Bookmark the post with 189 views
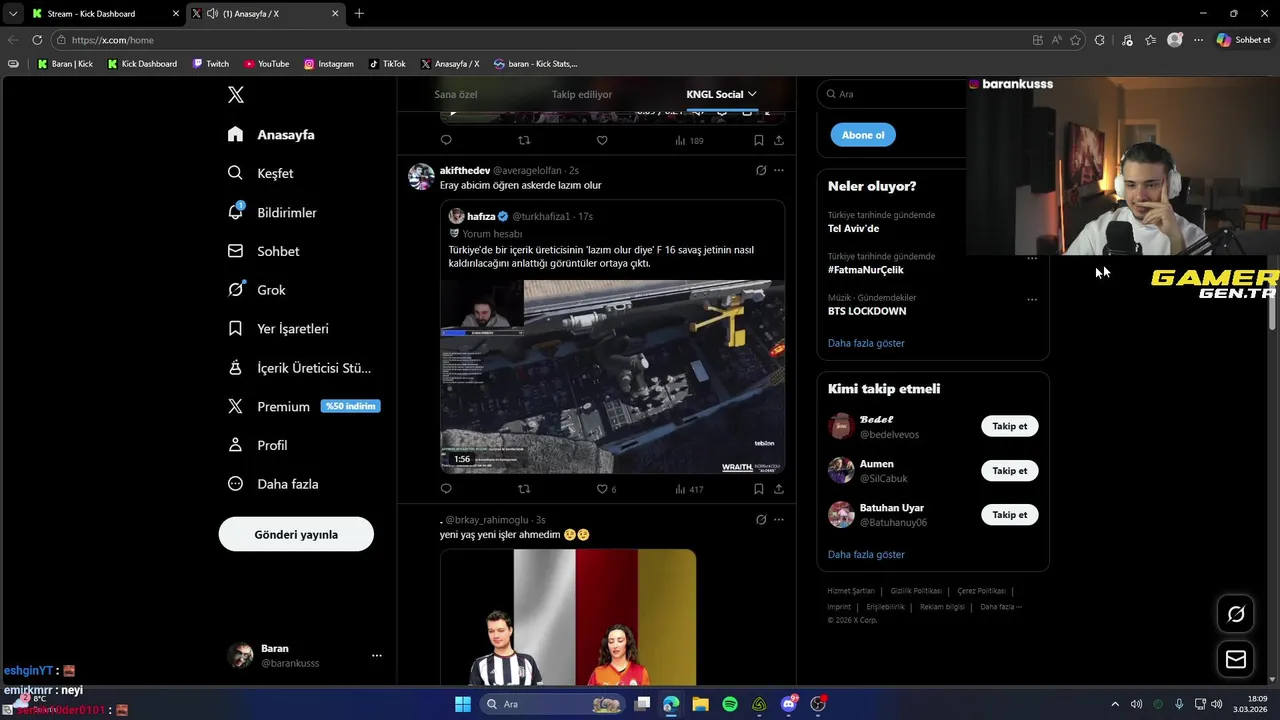 click(x=759, y=140)
